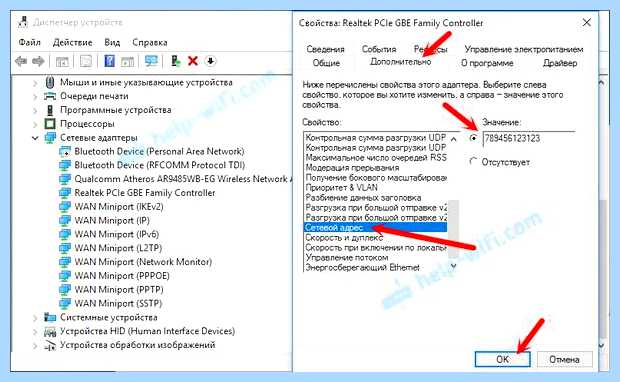Click the icon beside Устройства обработки изображений
Image resolution: width=620 pixels, height=382 pixels.
[x=50, y=345]
